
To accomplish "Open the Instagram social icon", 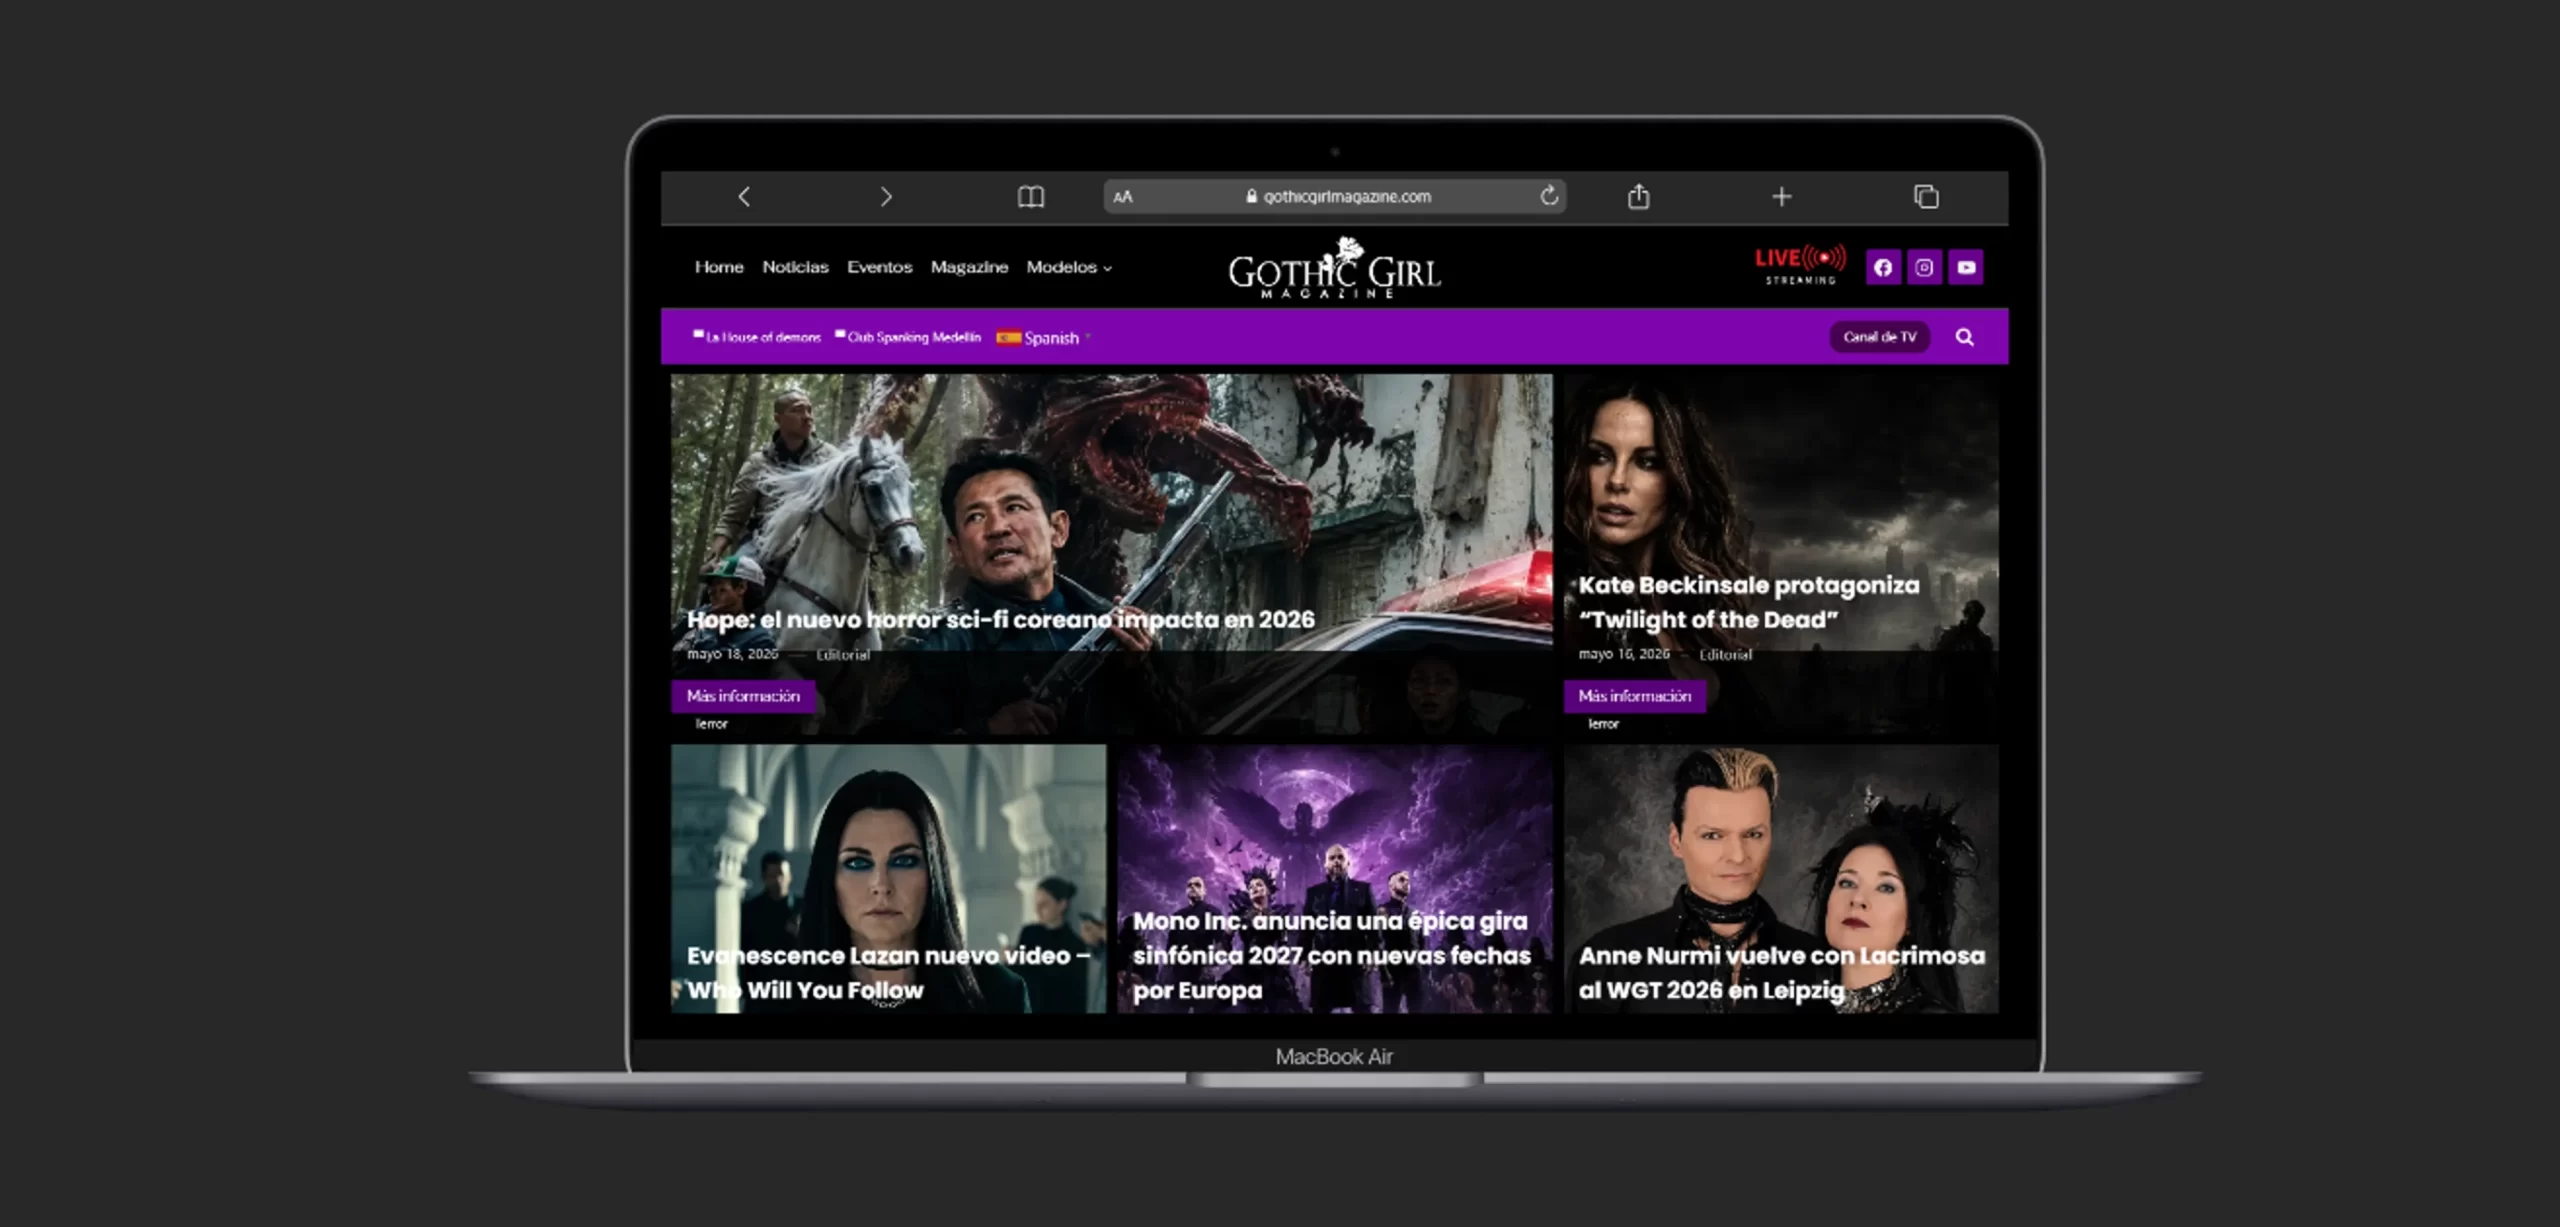I will [1924, 267].
